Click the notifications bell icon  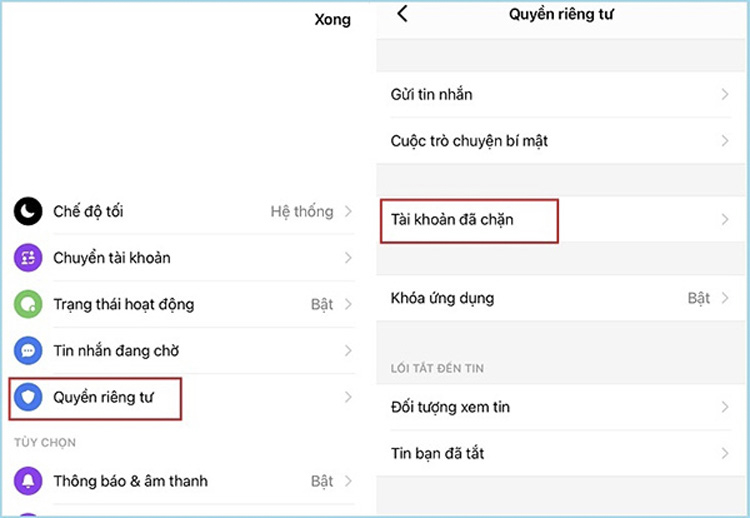tap(28, 481)
